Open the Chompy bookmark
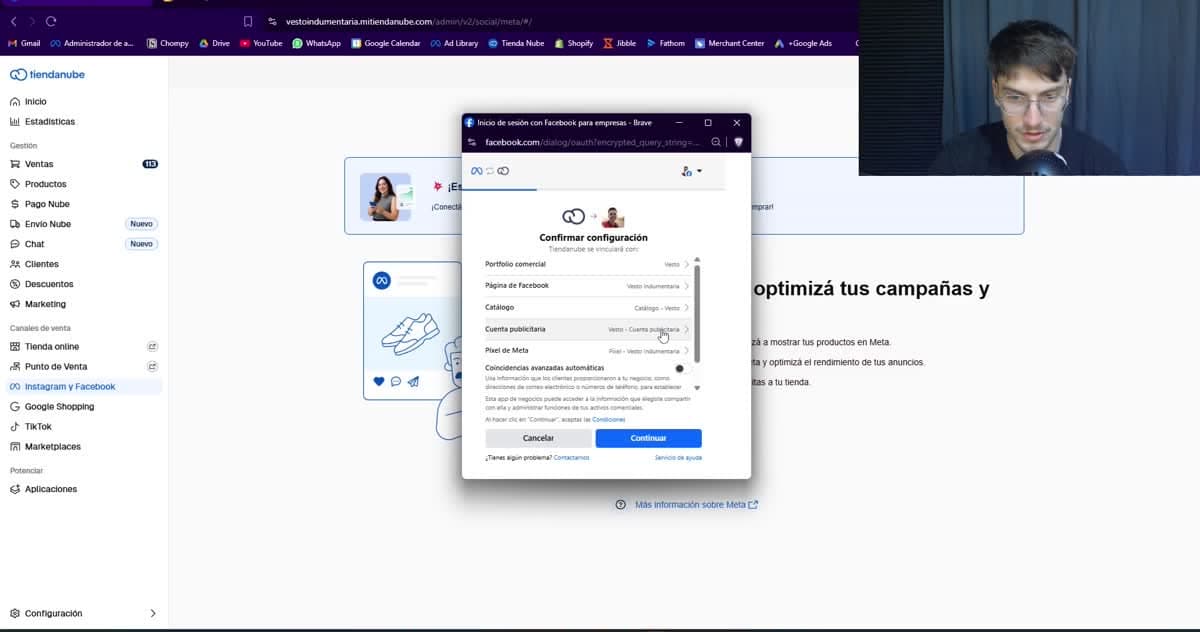 click(167, 43)
